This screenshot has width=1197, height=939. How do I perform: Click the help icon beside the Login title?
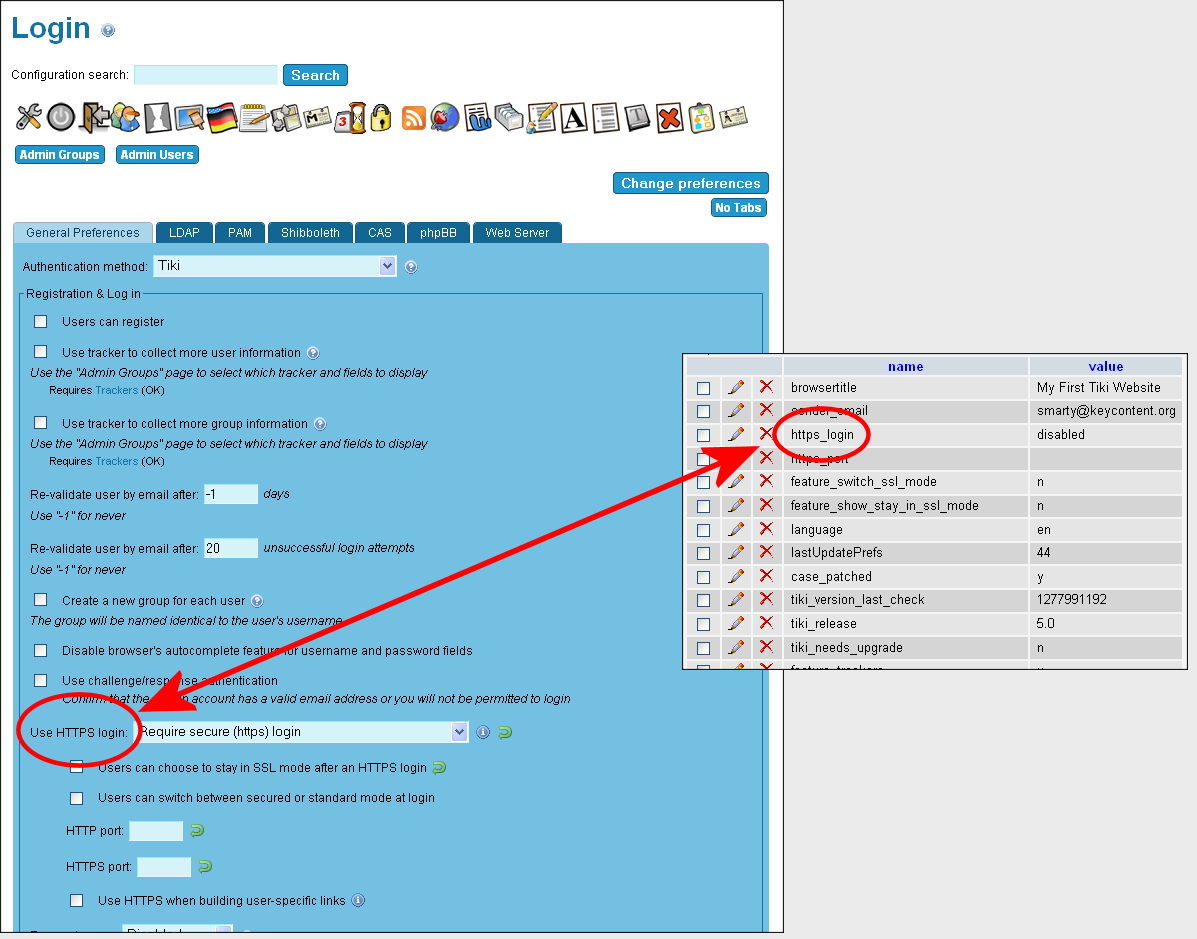point(108,31)
